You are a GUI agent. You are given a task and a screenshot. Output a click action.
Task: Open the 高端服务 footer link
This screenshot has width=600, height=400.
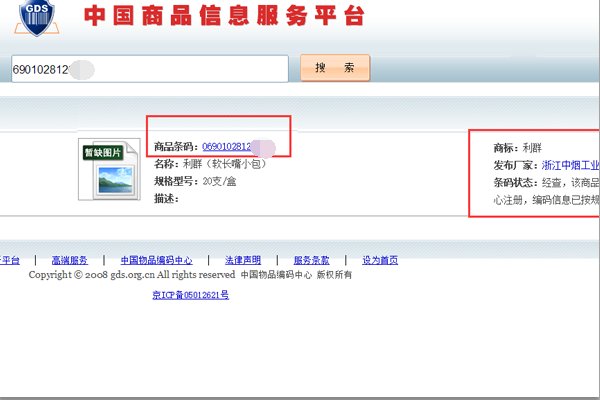coord(70,260)
